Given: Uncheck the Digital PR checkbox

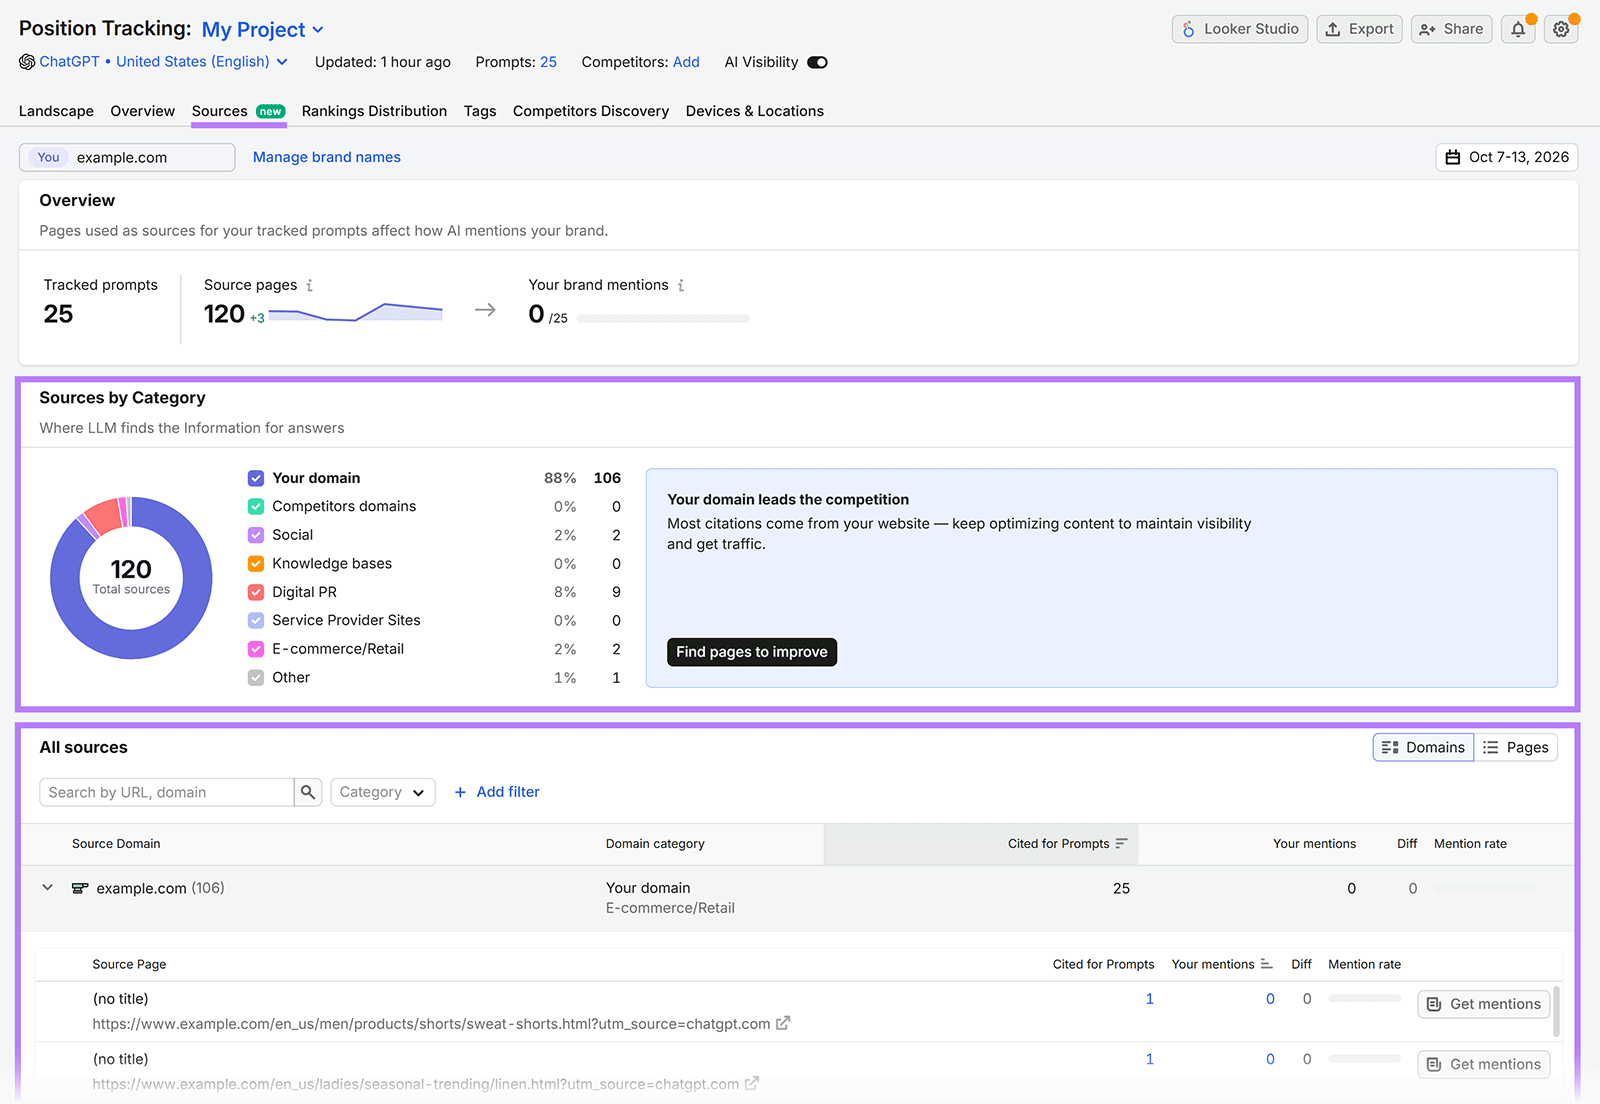Looking at the screenshot, I should pos(256,592).
